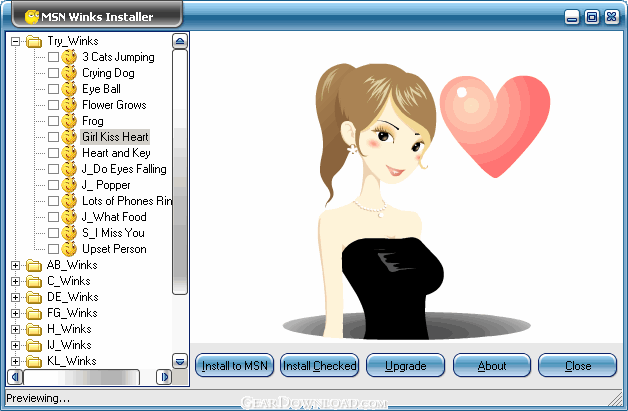This screenshot has width=628, height=411.
Task: Open the About dialog
Action: 492,365
